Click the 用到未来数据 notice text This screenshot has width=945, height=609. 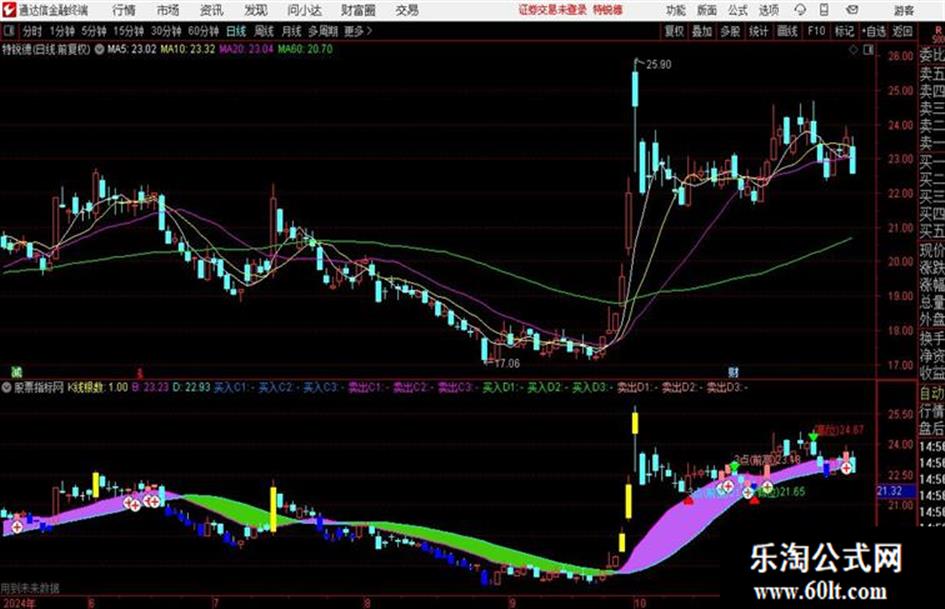coord(30,588)
